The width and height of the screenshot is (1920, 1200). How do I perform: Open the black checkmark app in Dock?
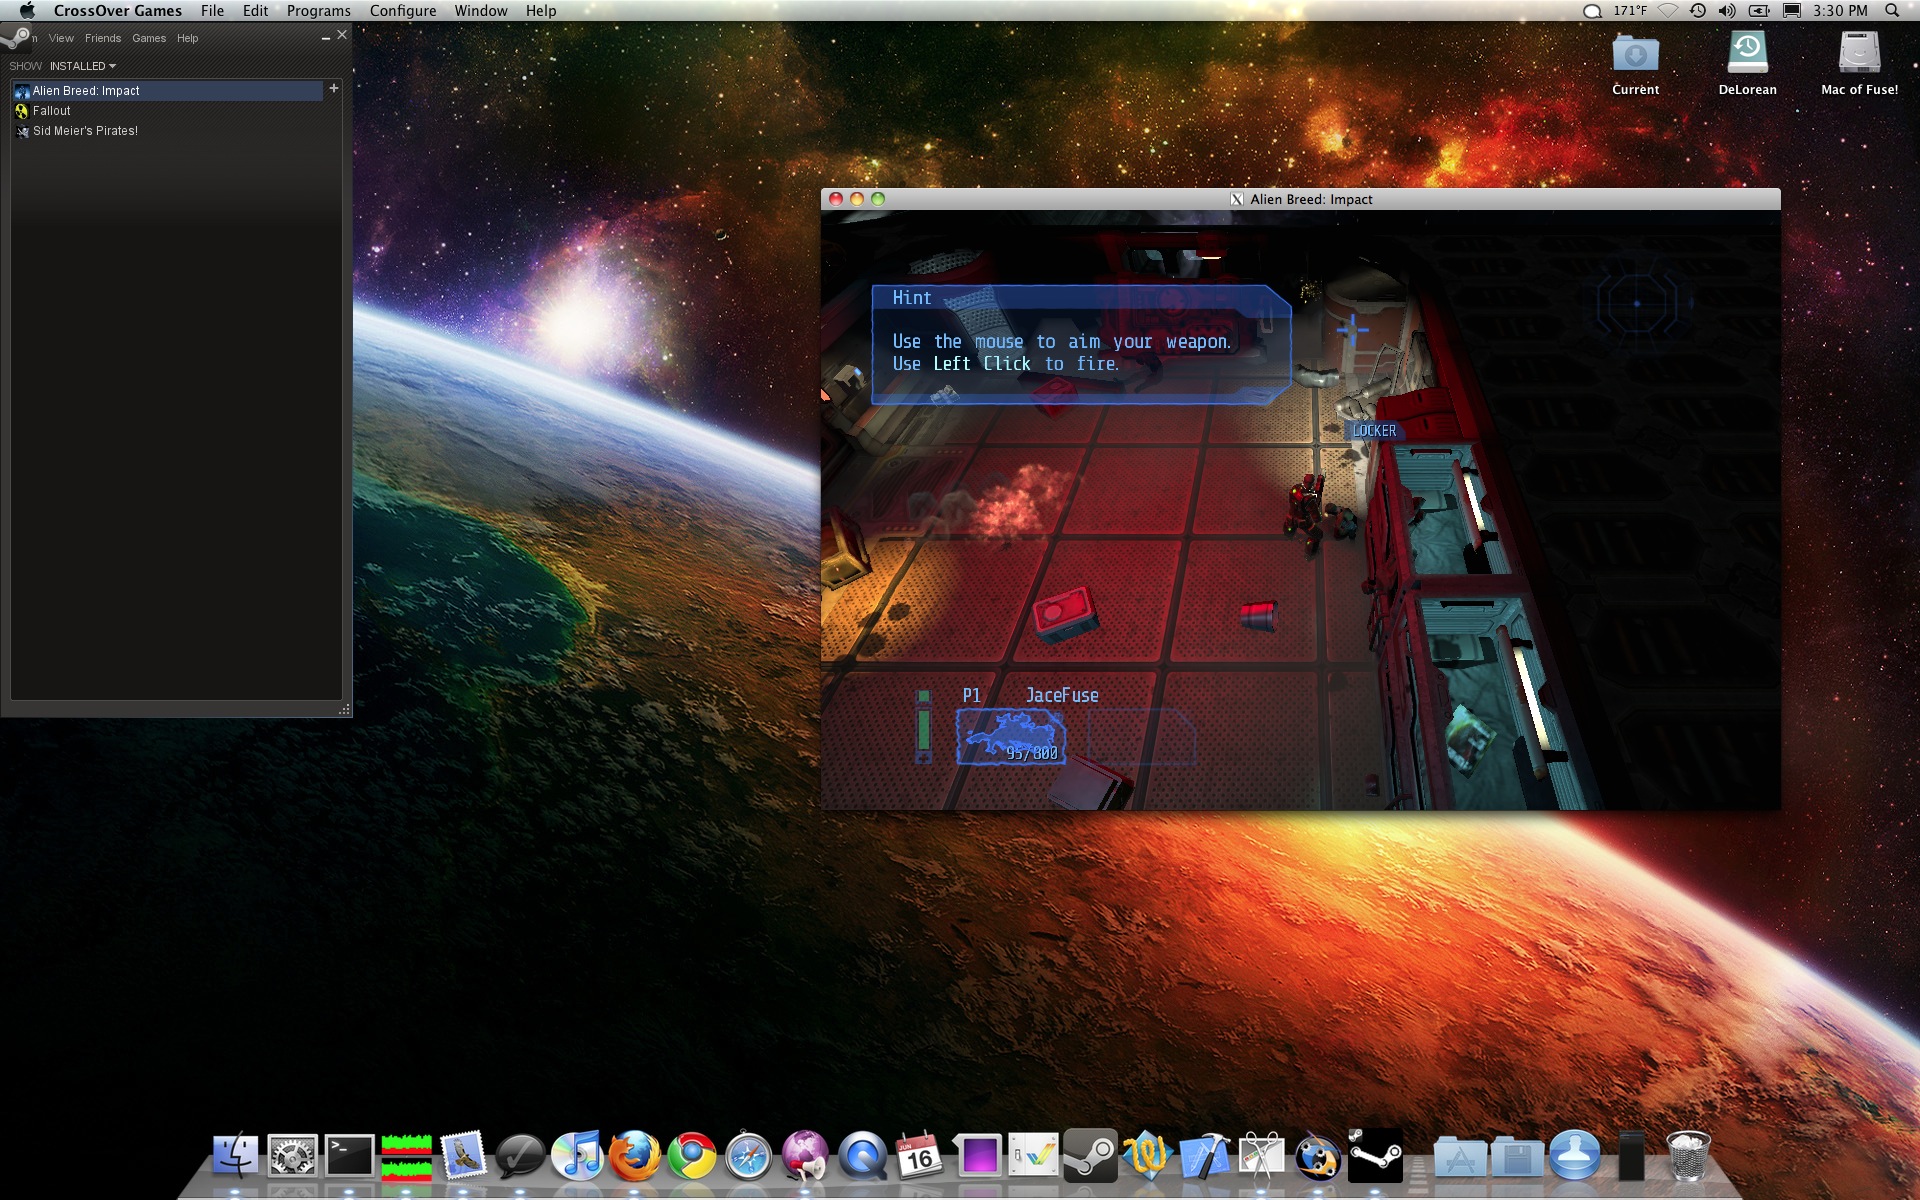coord(521,1157)
